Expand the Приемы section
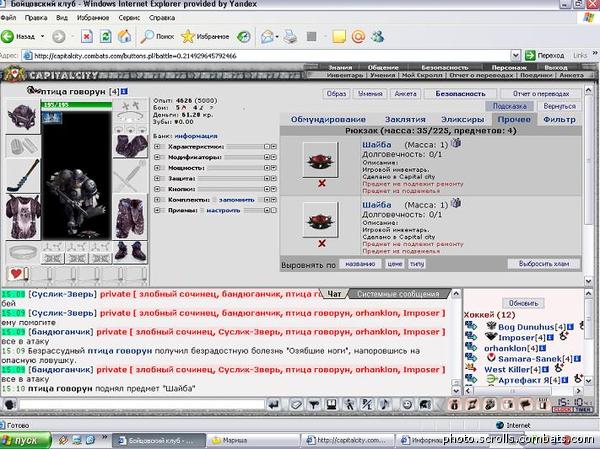Image resolution: width=600 pixels, height=449 pixels. [x=157, y=210]
